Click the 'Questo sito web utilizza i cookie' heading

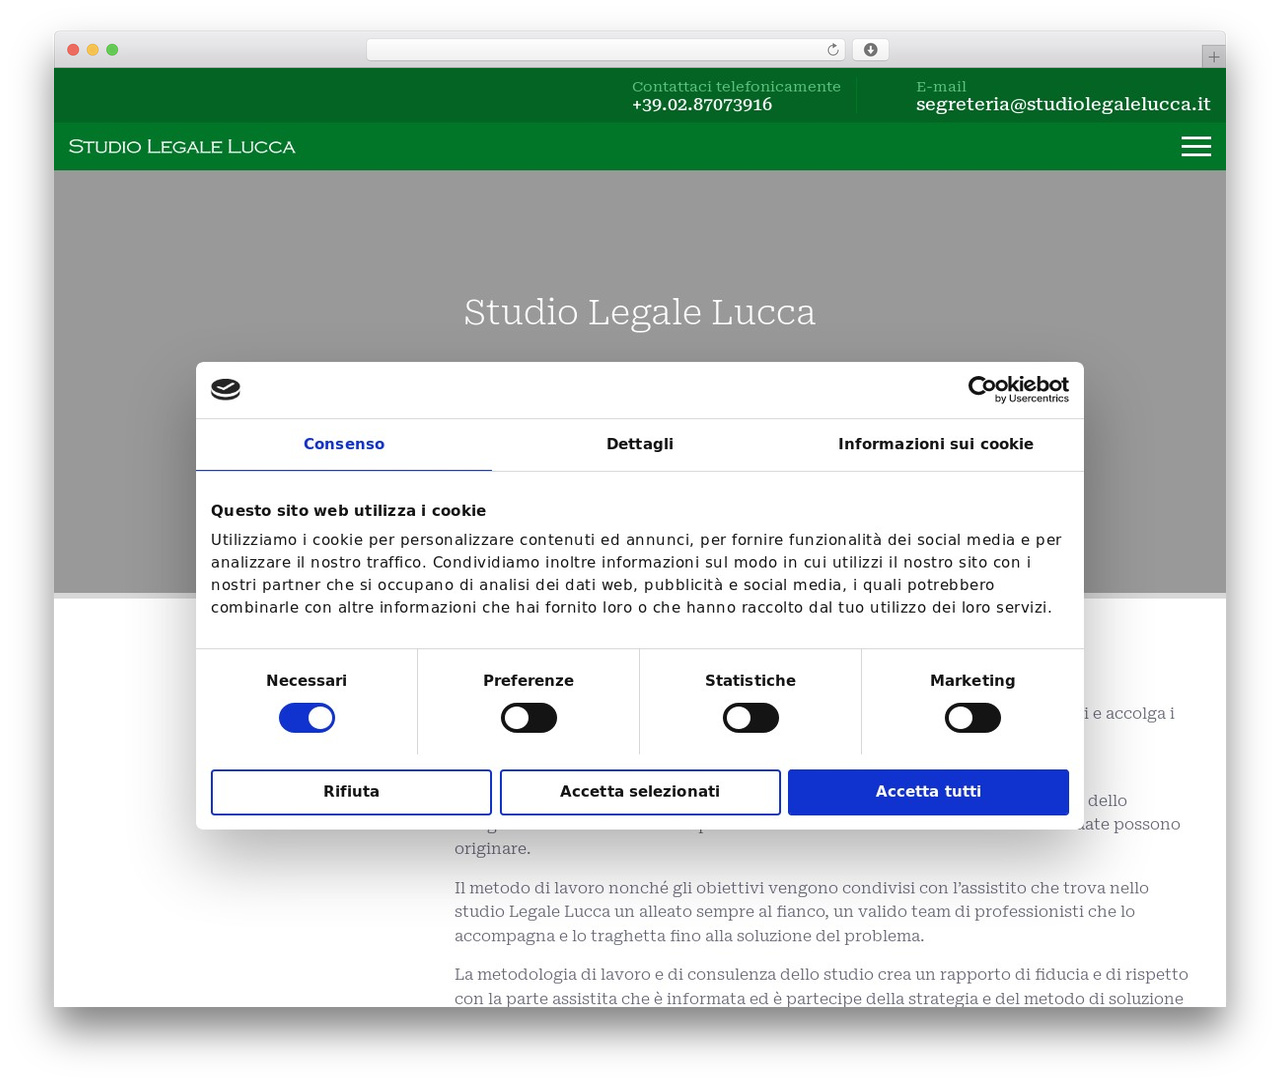point(348,511)
